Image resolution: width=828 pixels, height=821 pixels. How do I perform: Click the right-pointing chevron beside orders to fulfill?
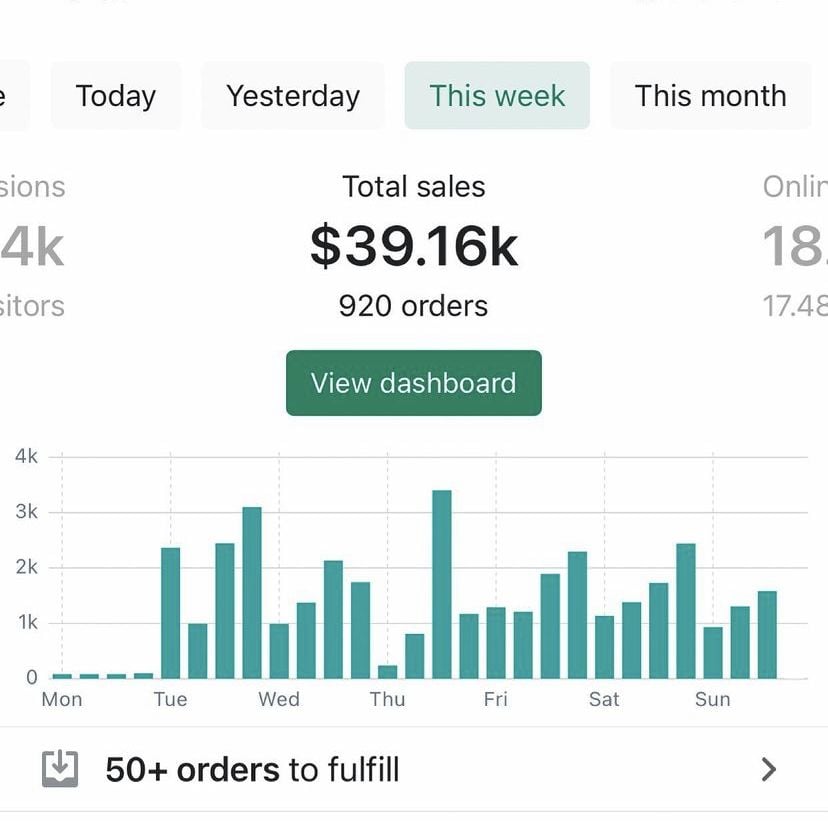coord(769,769)
